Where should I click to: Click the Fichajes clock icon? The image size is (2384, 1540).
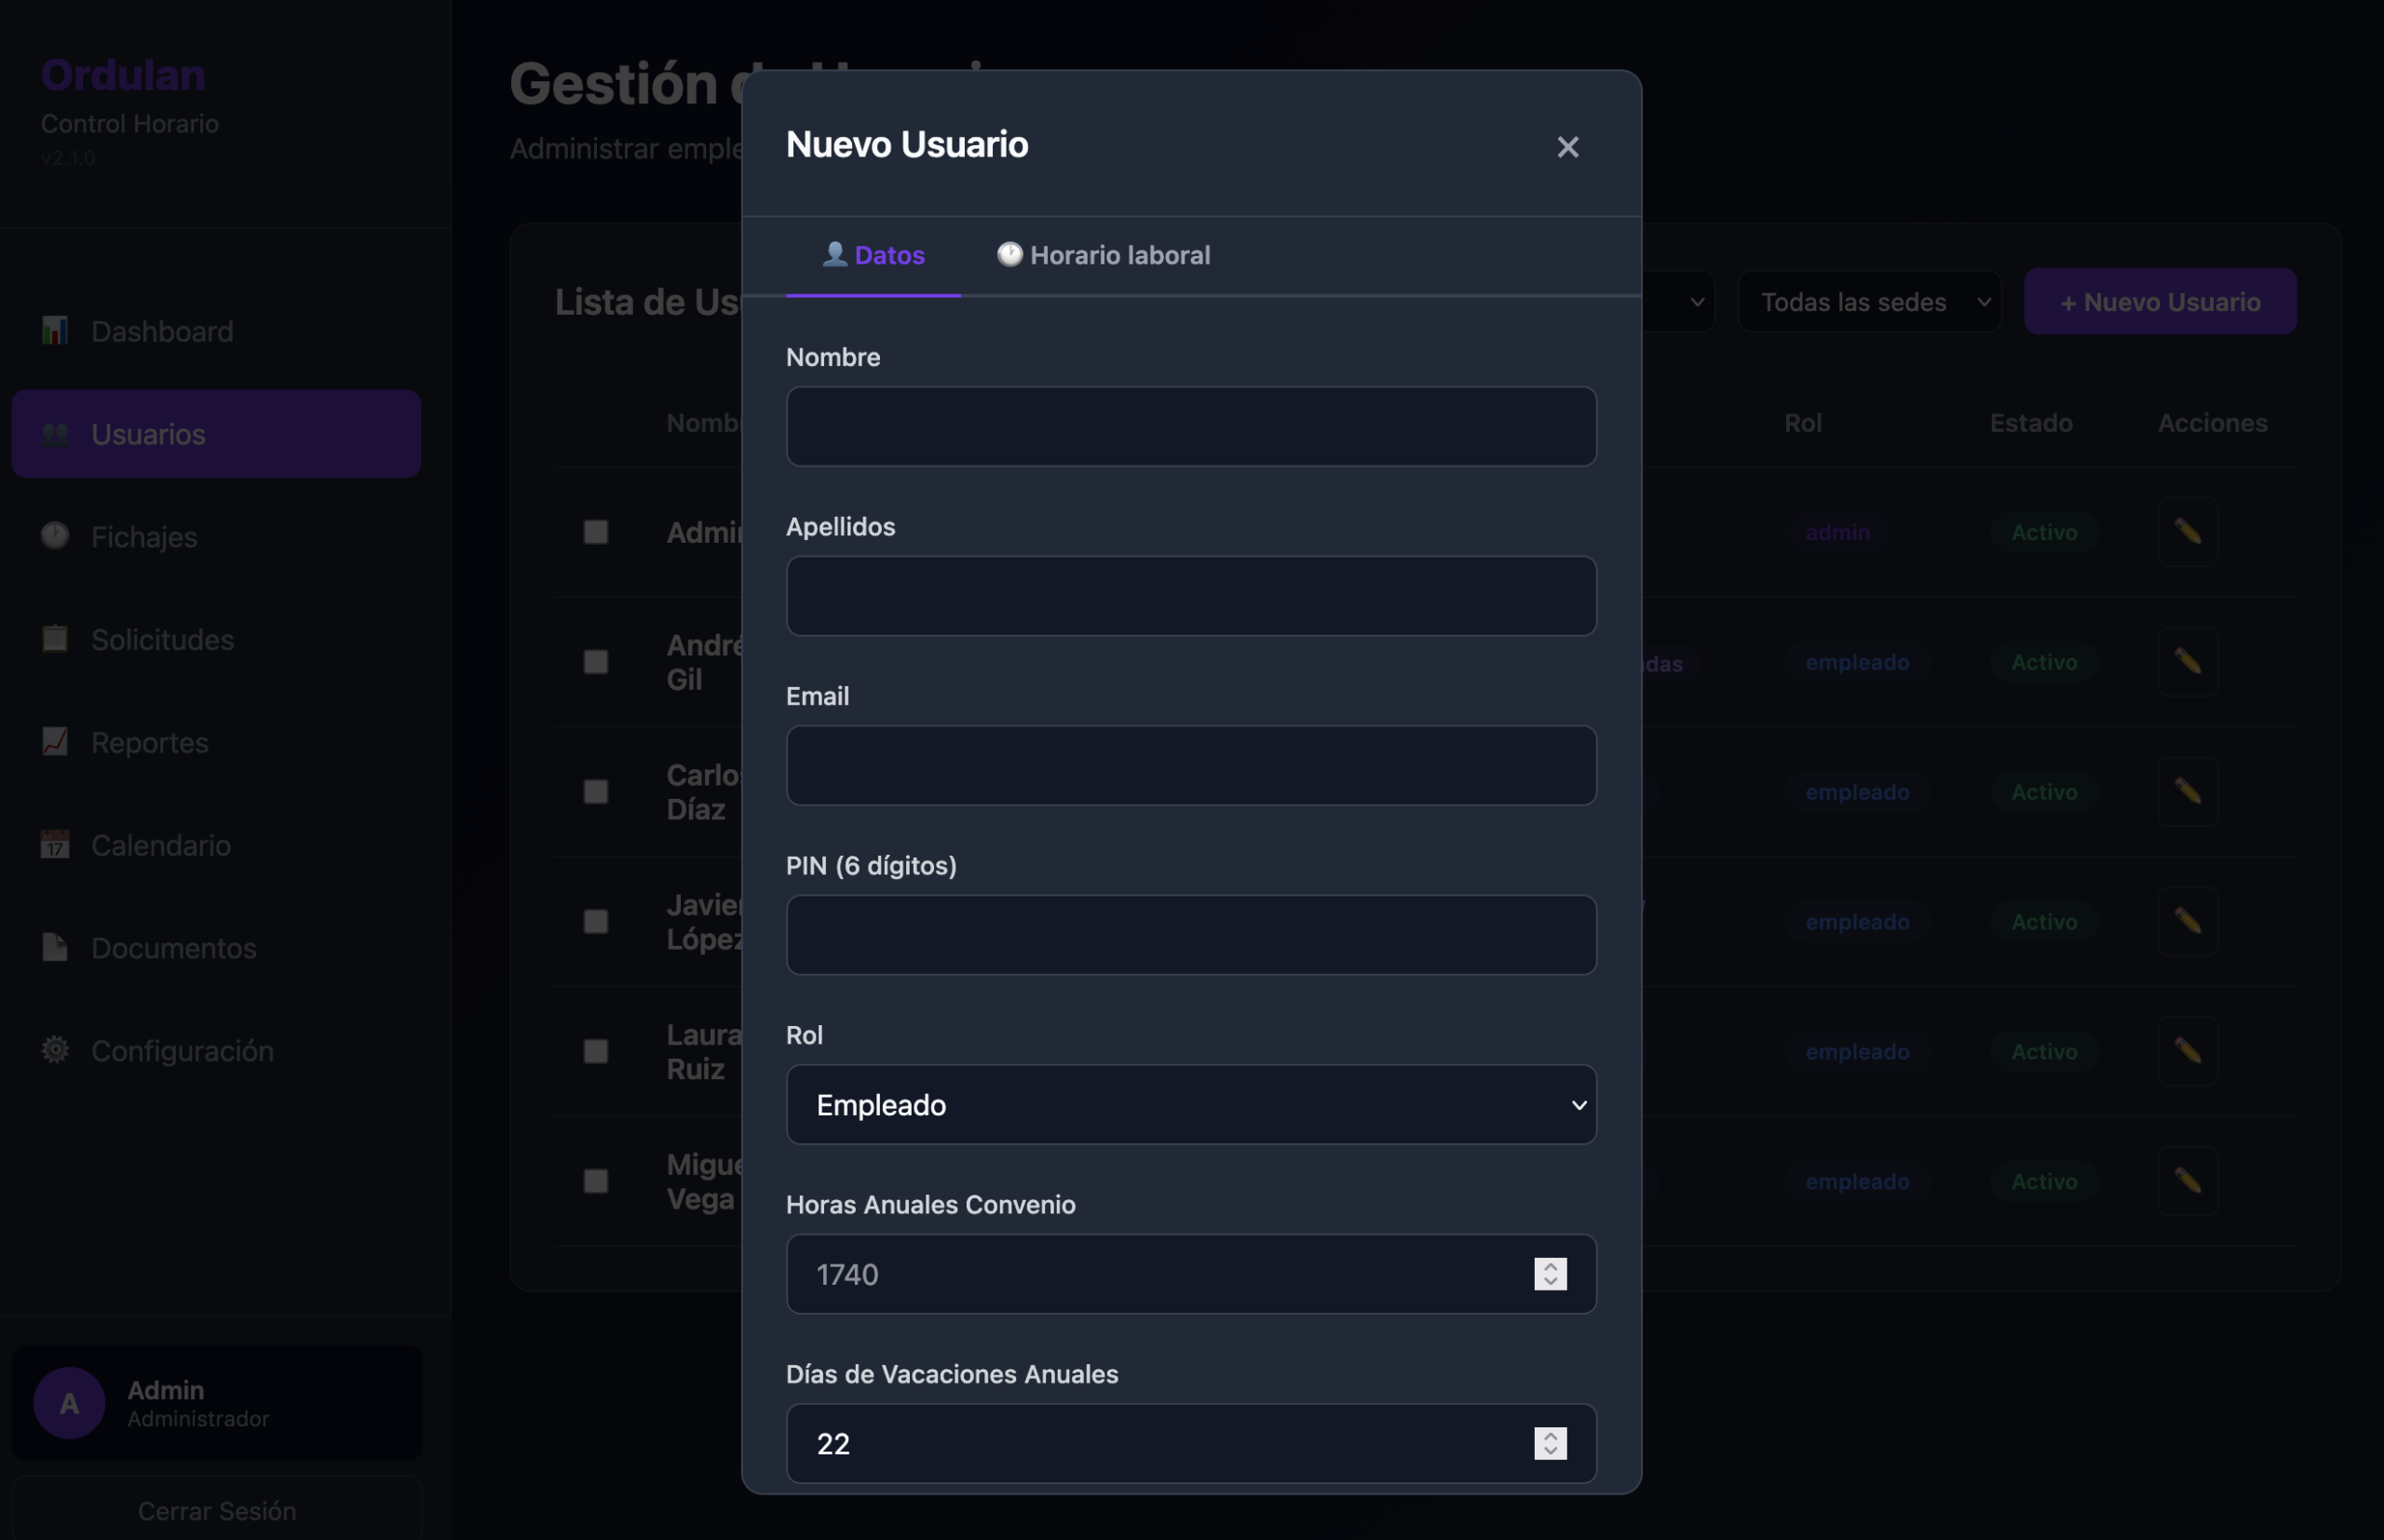point(55,536)
